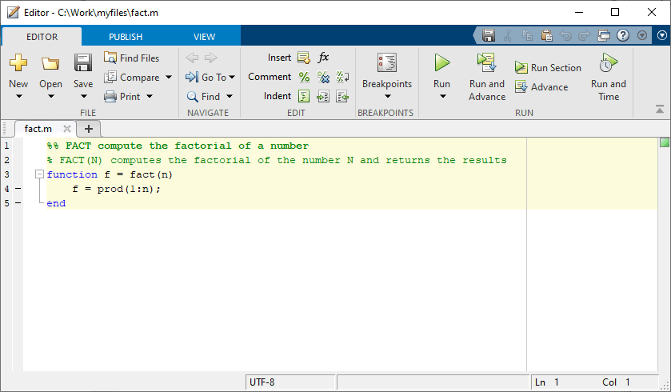This screenshot has width=671, height=392.
Task: Comment selected lines with percent icon
Action: (304, 77)
